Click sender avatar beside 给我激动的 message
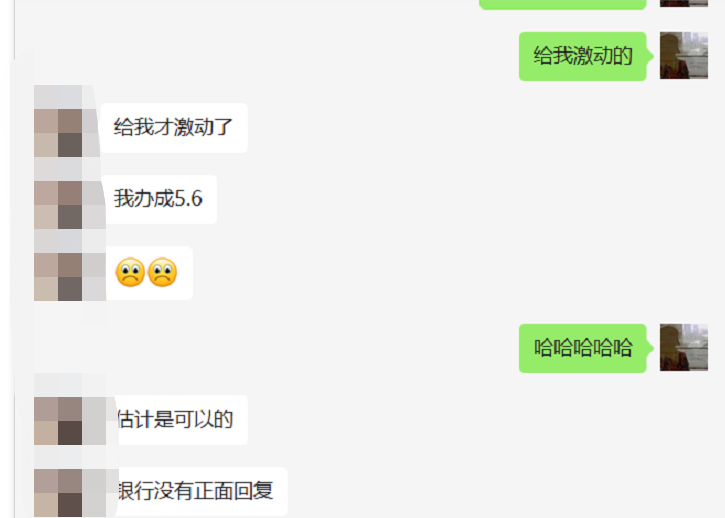 click(x=683, y=56)
